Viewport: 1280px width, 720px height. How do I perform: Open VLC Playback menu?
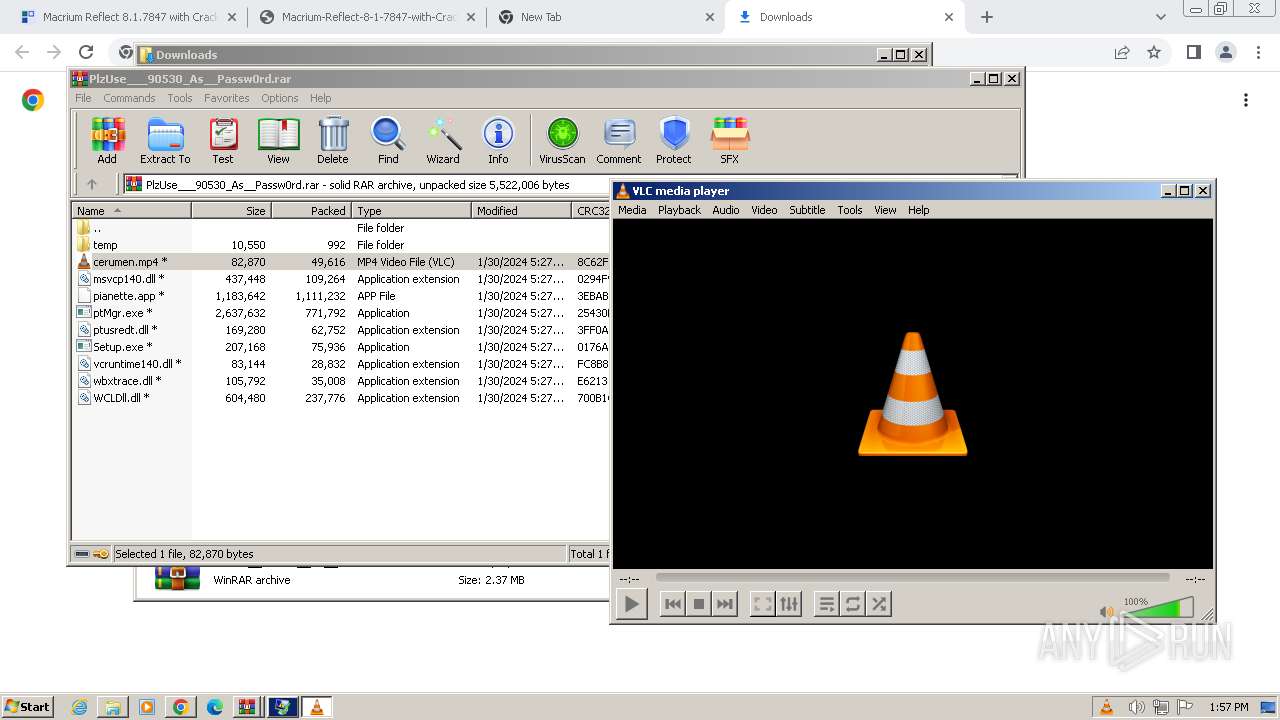coord(679,210)
